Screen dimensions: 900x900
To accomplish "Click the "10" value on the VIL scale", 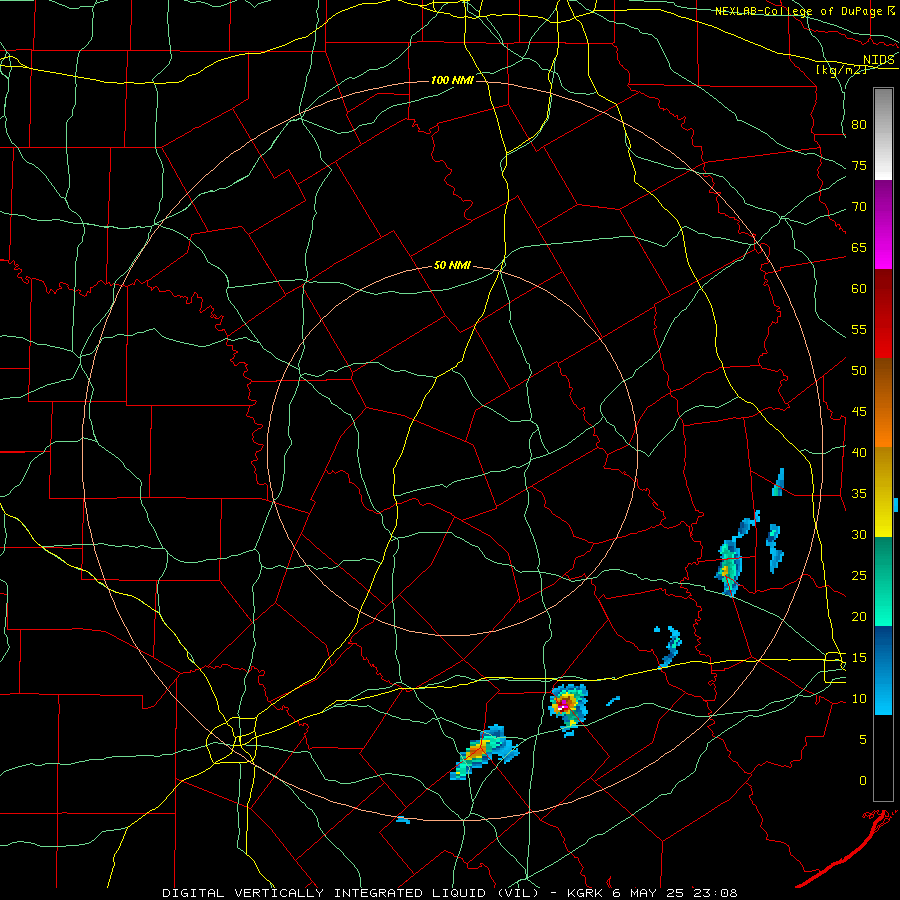I will [x=859, y=699].
